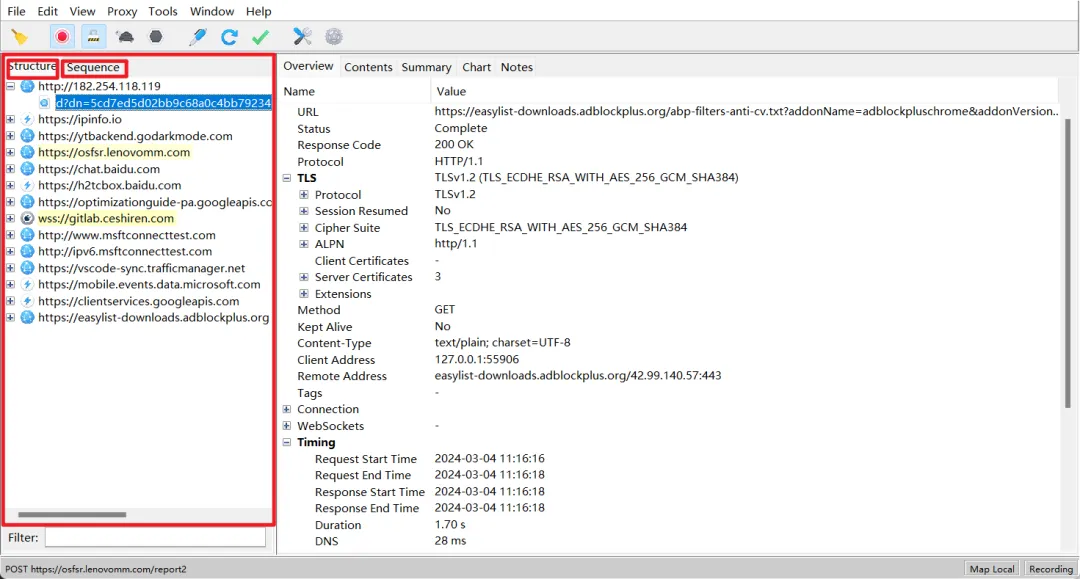The image size is (1080, 579).
Task: Click the globe icon beside chat.baidu.com
Action: point(27,169)
